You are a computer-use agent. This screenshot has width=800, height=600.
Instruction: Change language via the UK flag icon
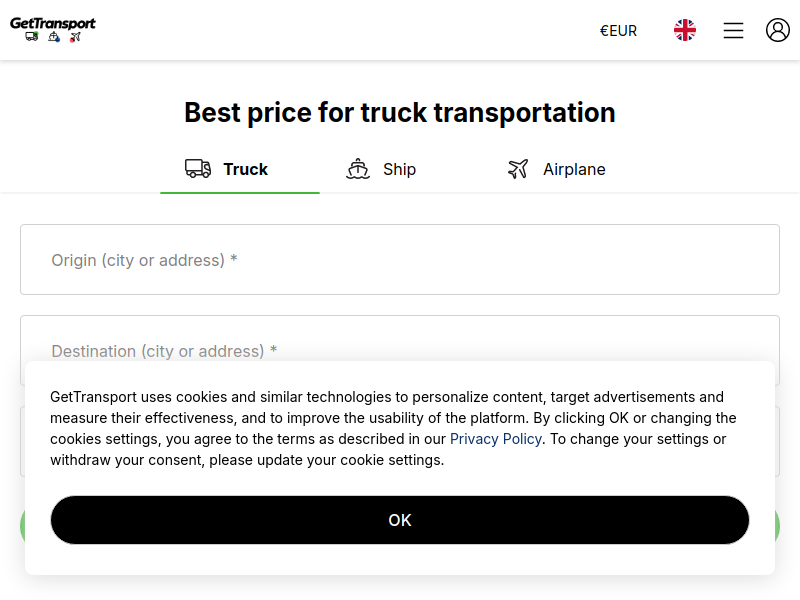click(x=685, y=30)
